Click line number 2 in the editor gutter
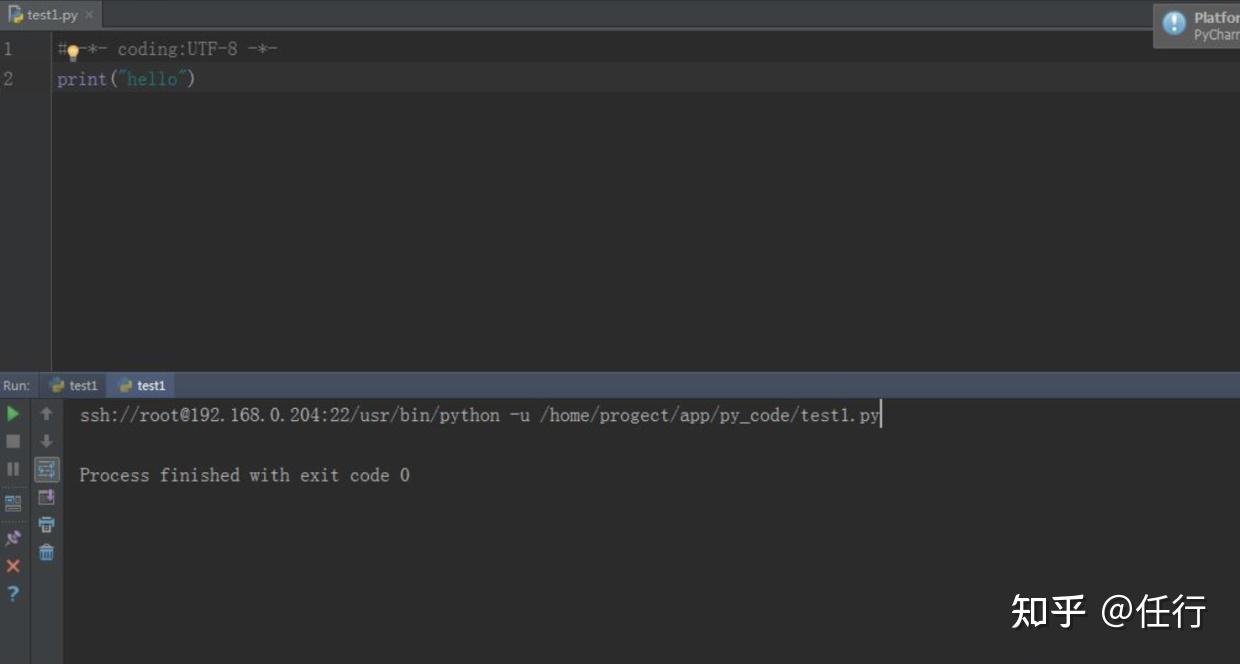 click(8, 78)
